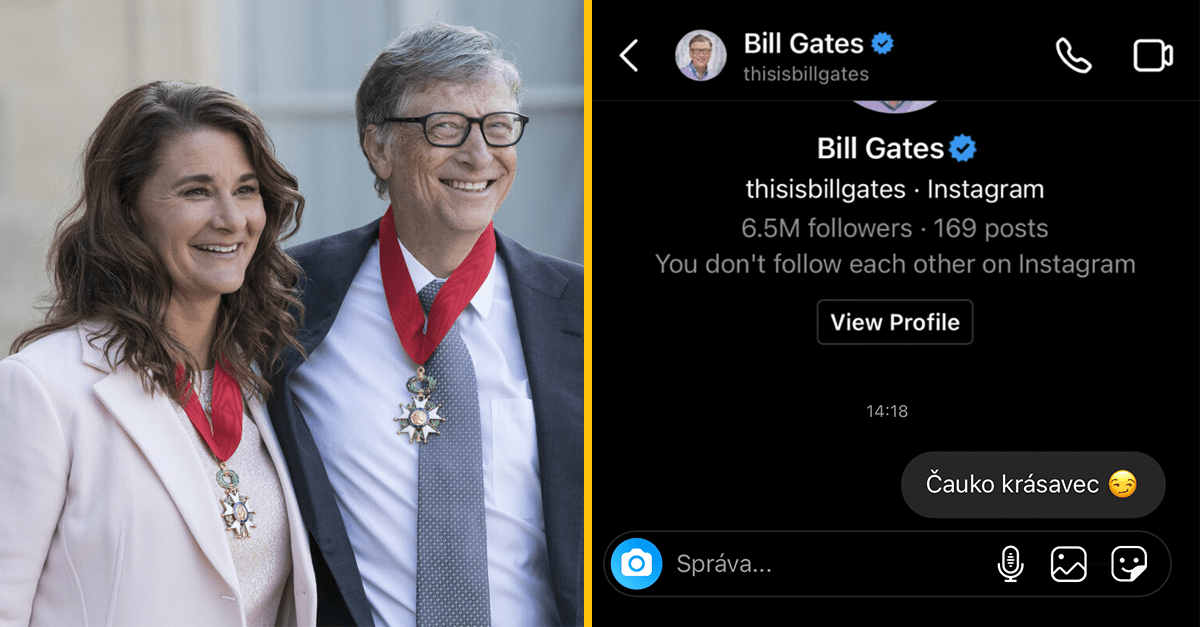Click the verified badge beside header Bill Gates
The image size is (1200, 627).
[882, 43]
